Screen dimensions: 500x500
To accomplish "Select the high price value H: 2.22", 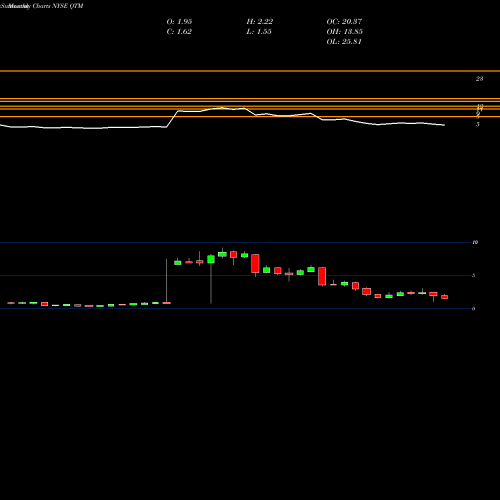I will coord(260,22).
